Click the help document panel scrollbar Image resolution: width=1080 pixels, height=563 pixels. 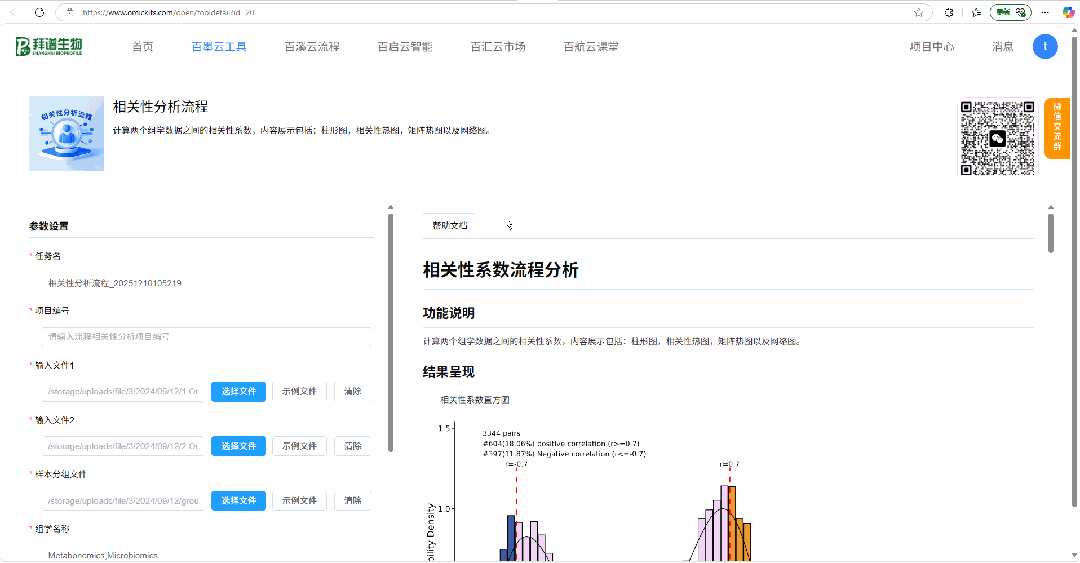click(x=1050, y=232)
